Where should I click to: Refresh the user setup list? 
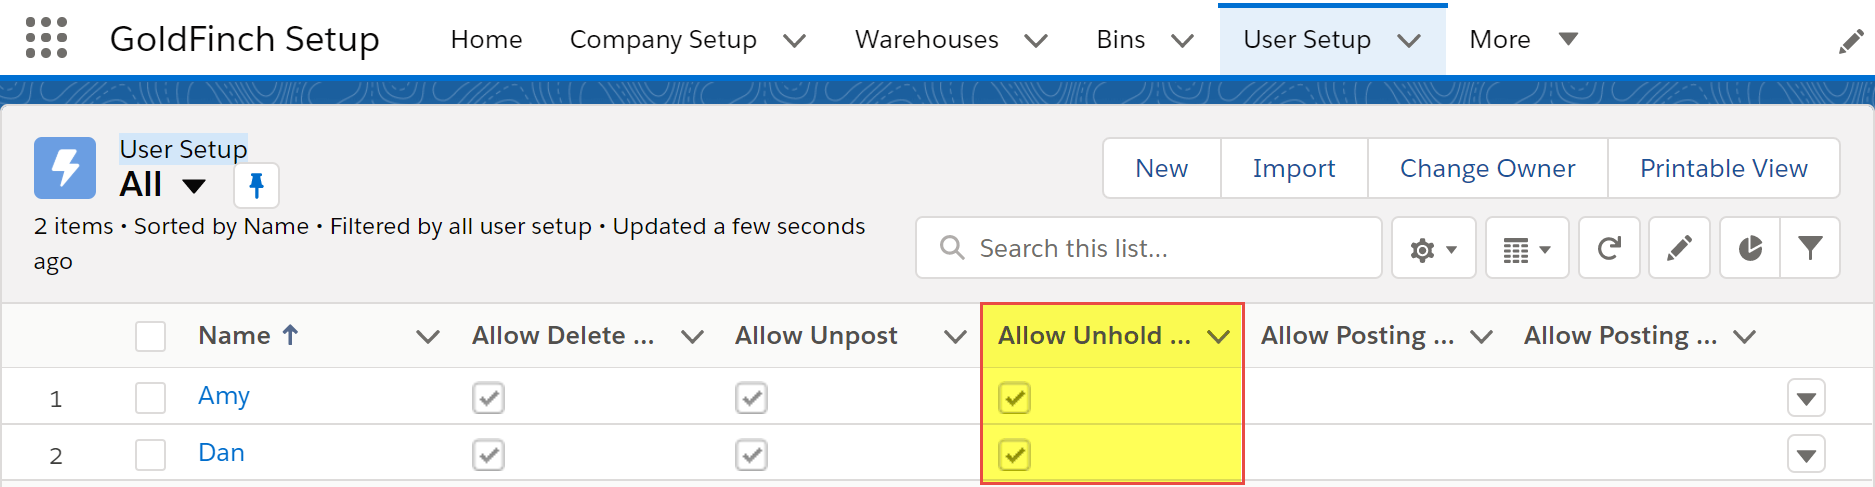click(1609, 248)
